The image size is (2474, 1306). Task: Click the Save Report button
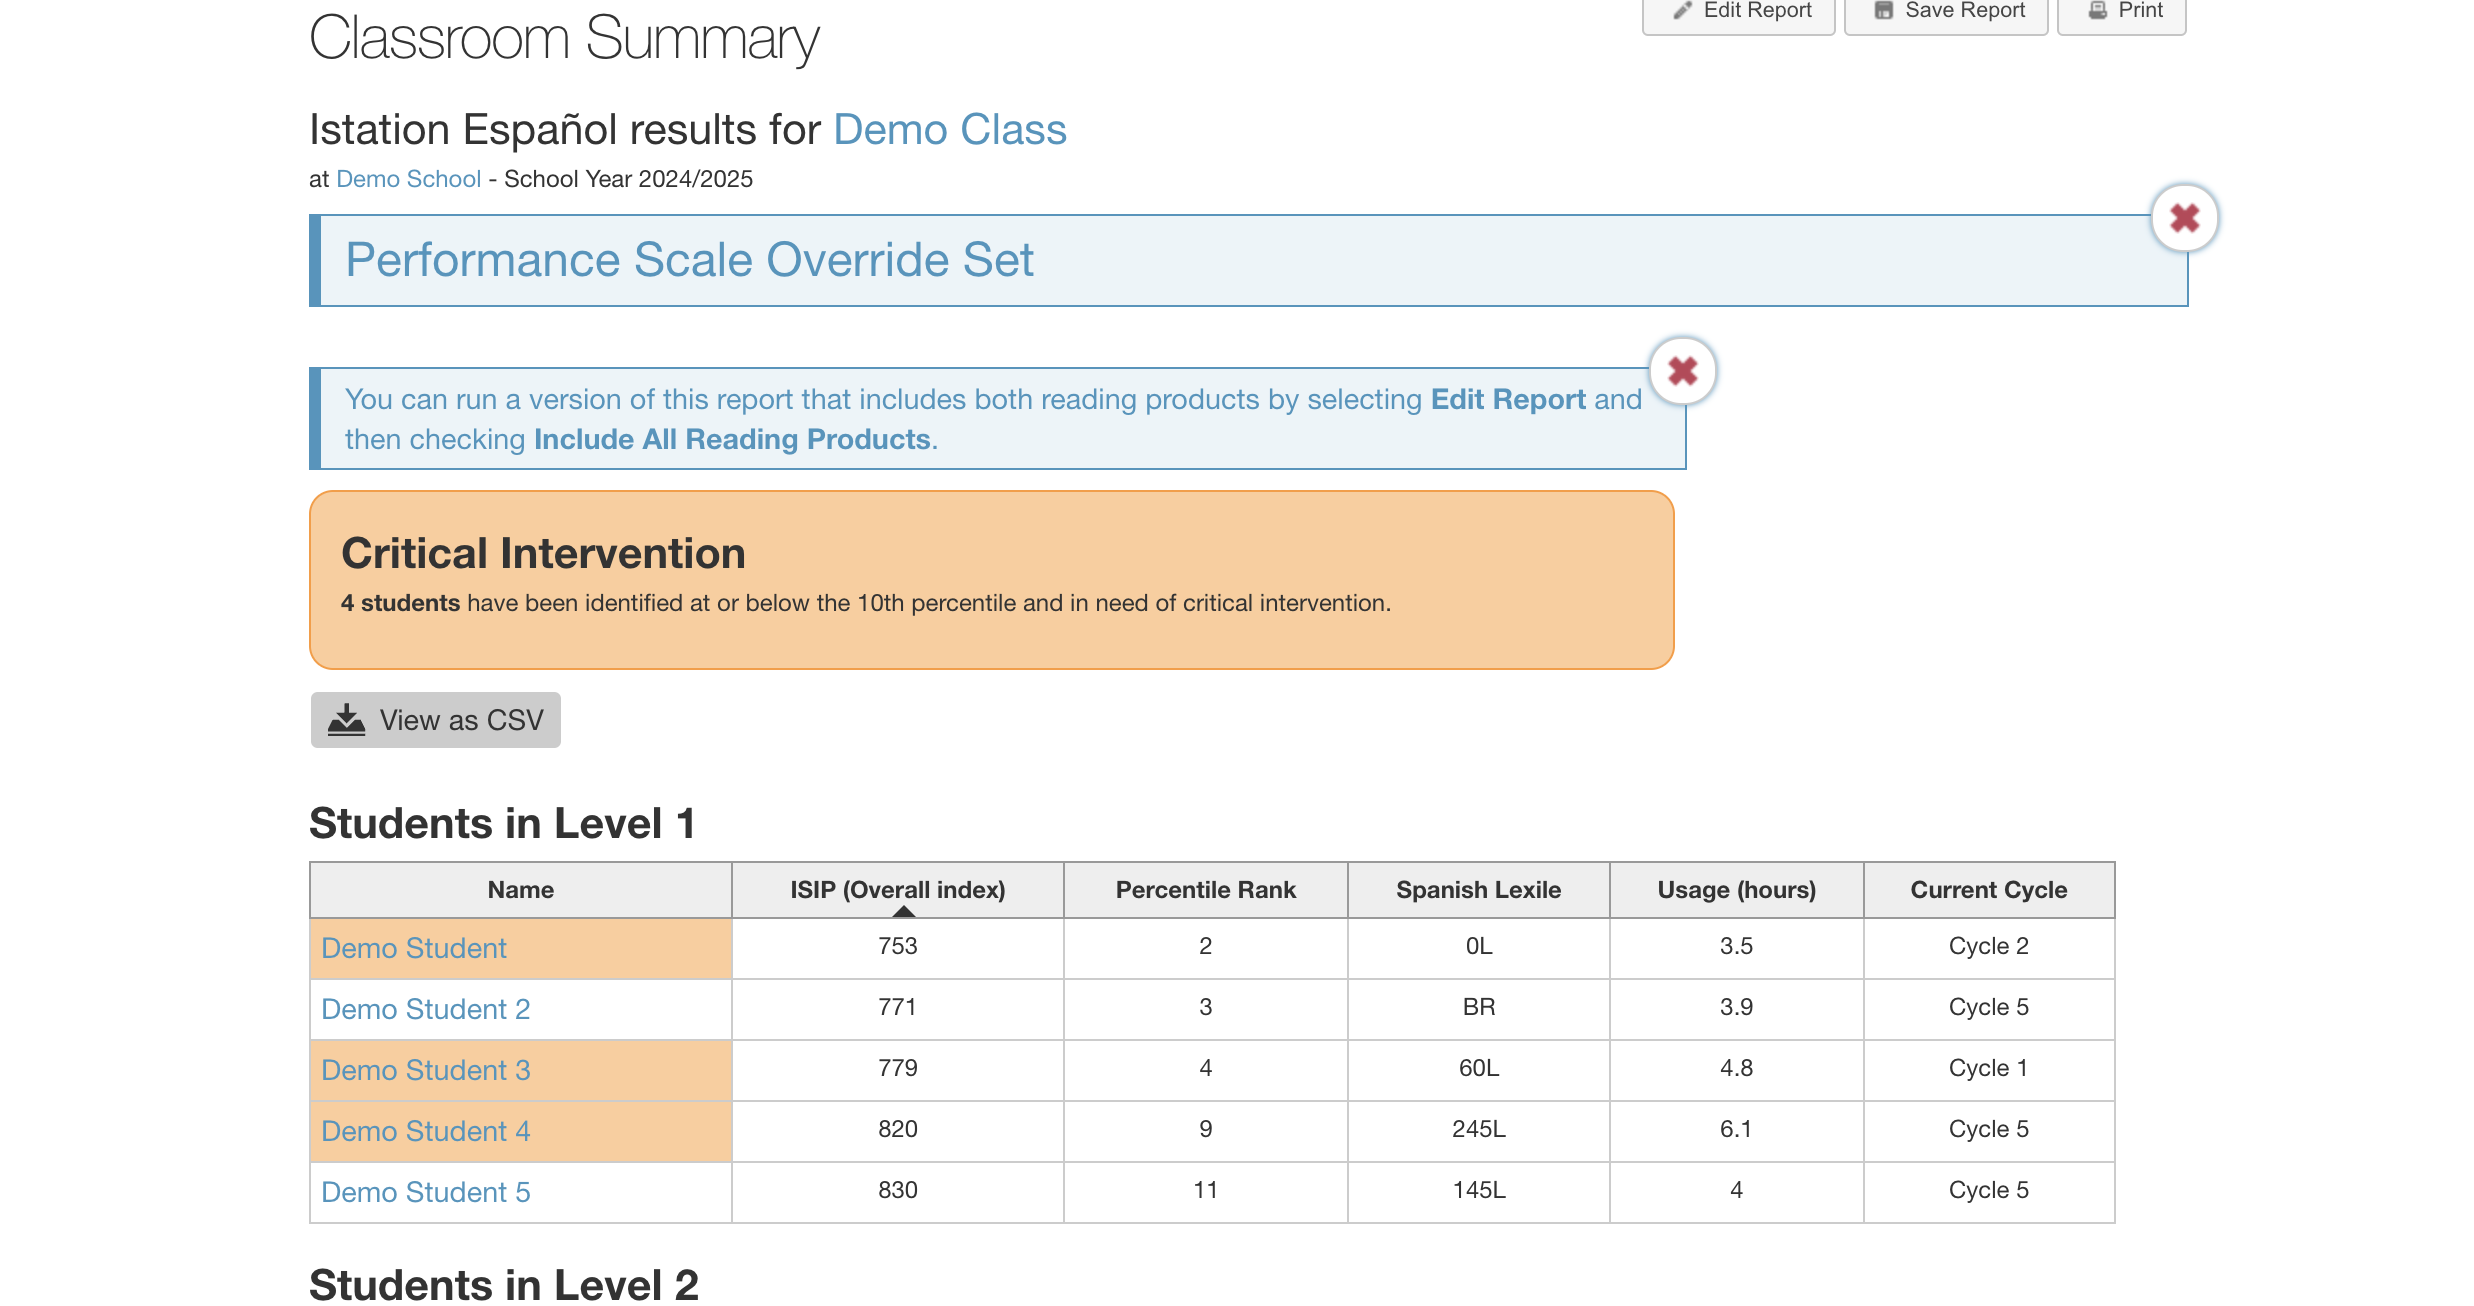click(x=1945, y=9)
